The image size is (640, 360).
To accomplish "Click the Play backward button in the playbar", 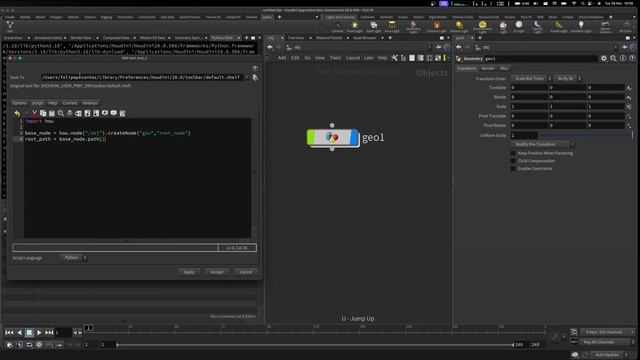I will click(19, 333).
